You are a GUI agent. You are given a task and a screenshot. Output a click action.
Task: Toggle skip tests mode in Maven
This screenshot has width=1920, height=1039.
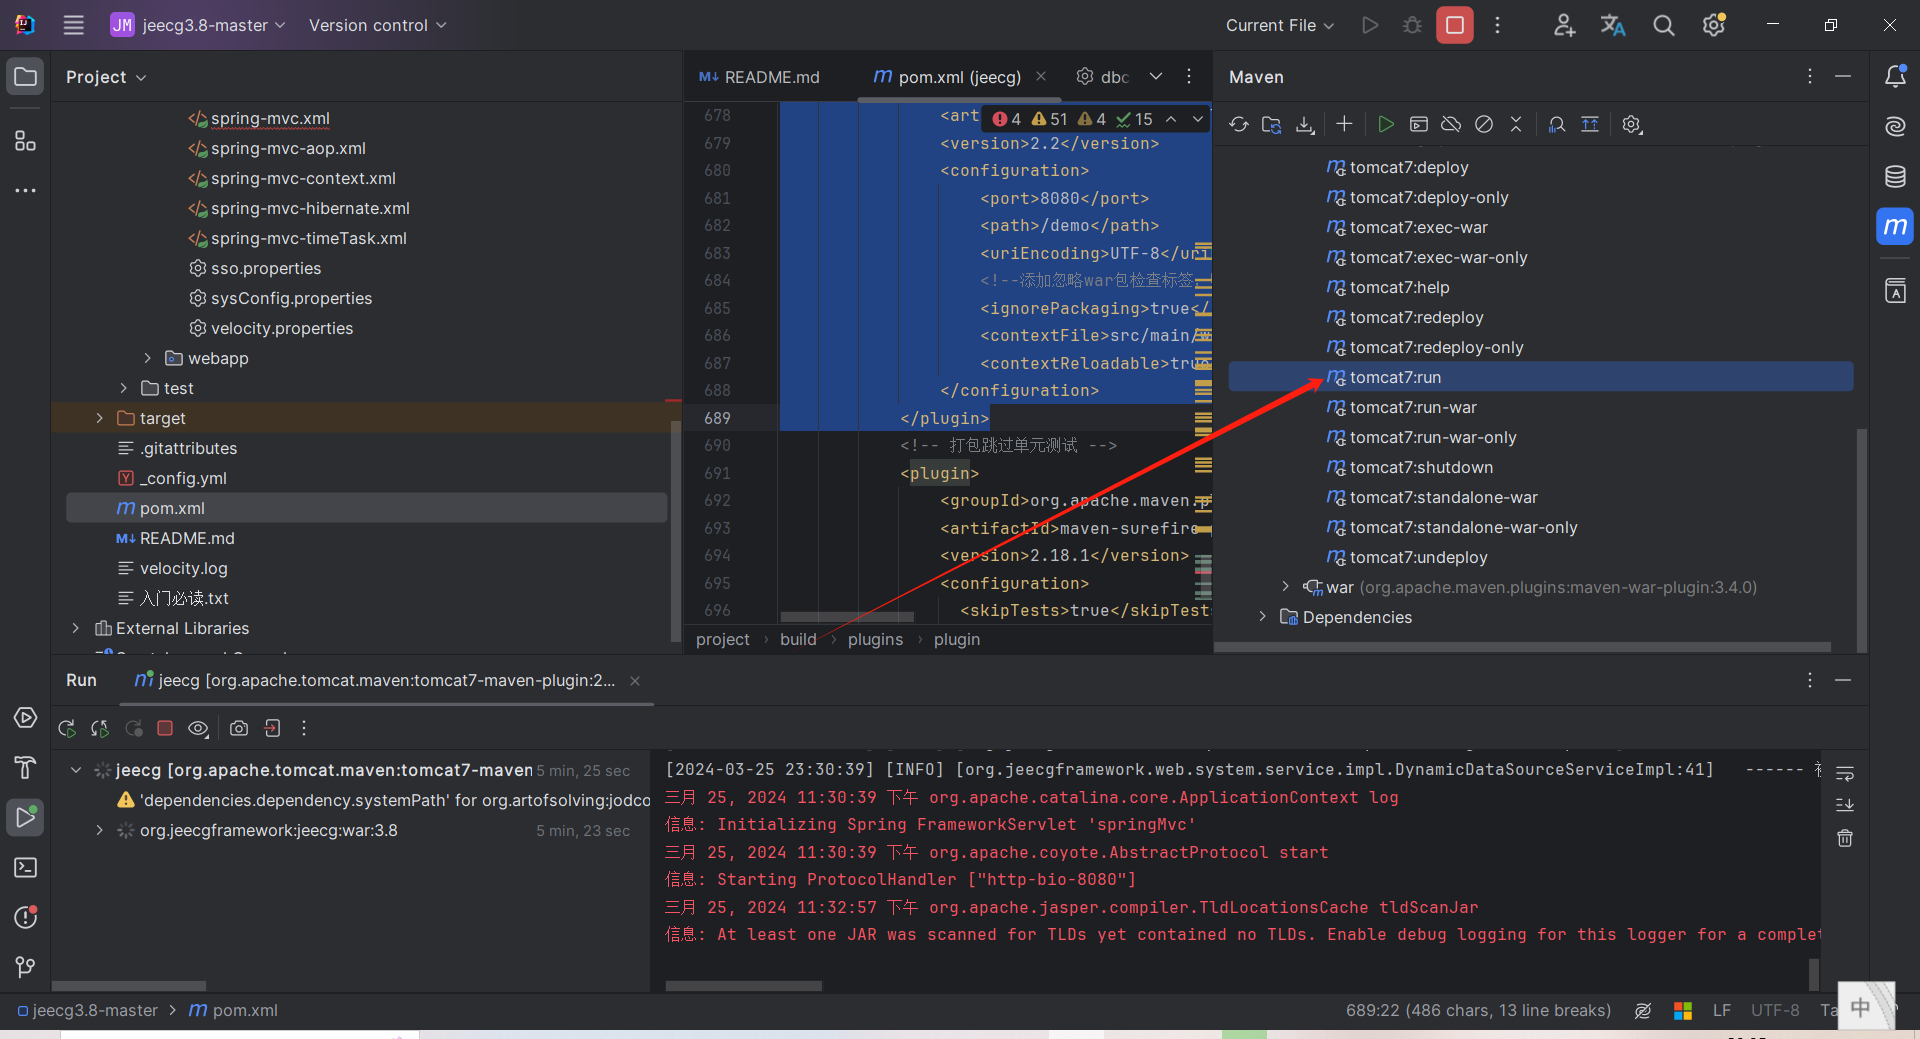[1484, 124]
